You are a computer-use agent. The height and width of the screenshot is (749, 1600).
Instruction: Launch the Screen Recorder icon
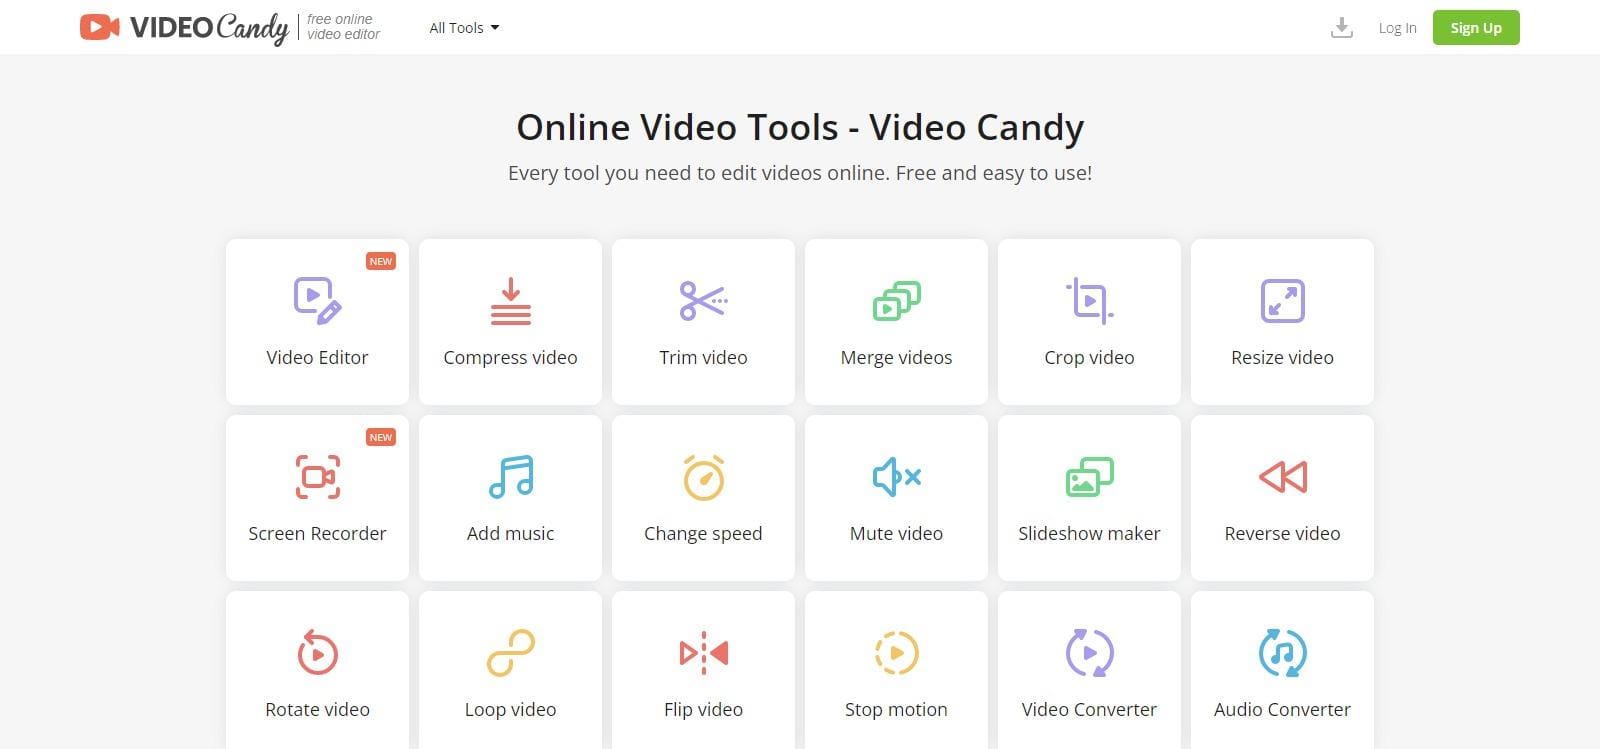pos(317,477)
